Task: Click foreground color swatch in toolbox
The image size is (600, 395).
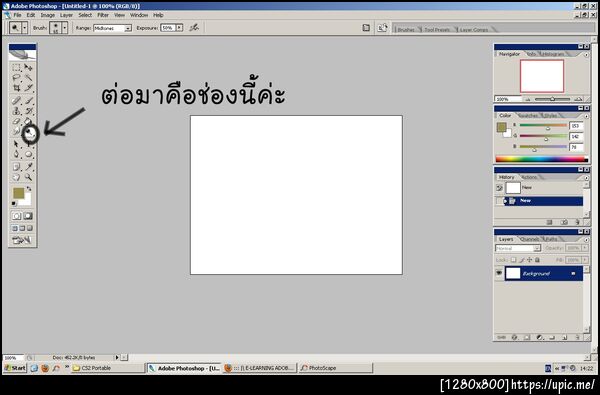Action: point(18,193)
